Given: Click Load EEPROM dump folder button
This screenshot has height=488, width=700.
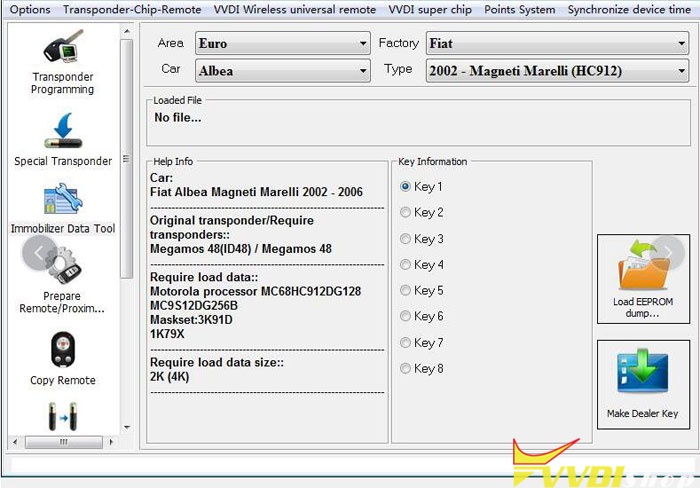Looking at the screenshot, I should point(643,279).
